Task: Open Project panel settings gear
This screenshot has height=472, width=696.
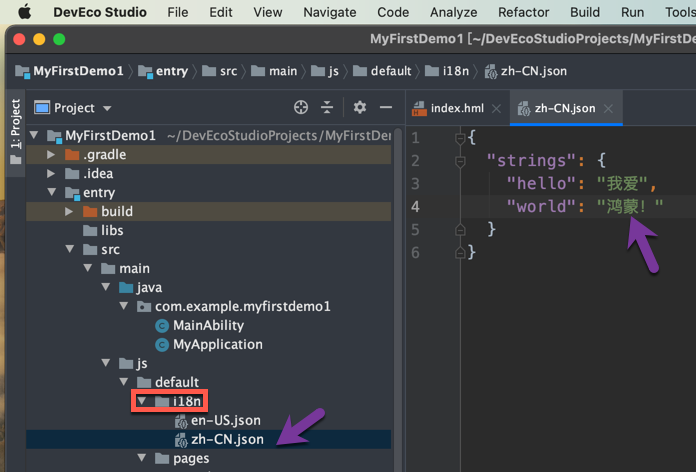Action: pyautogui.click(x=360, y=108)
